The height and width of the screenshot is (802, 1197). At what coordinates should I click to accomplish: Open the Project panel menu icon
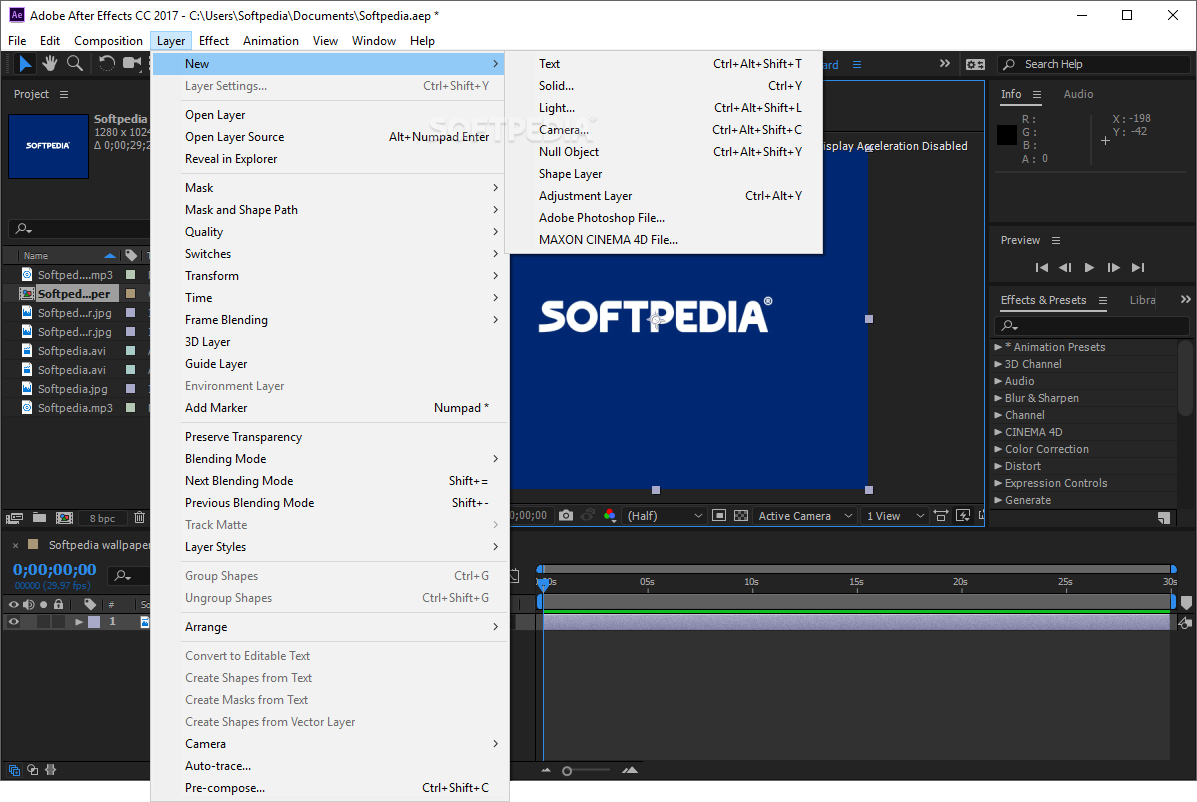coord(64,95)
